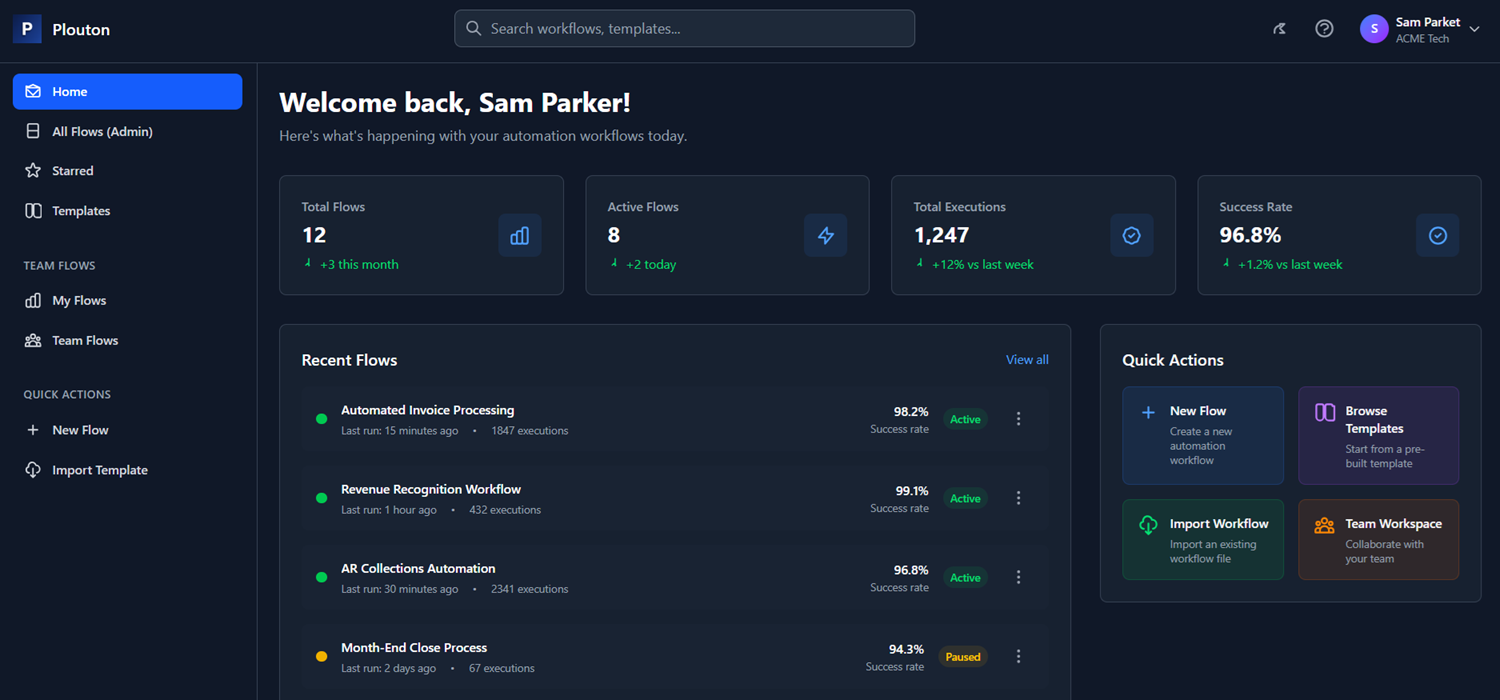The height and width of the screenshot is (700, 1500).
Task: Click the Total Flows bar chart icon
Action: 520,235
